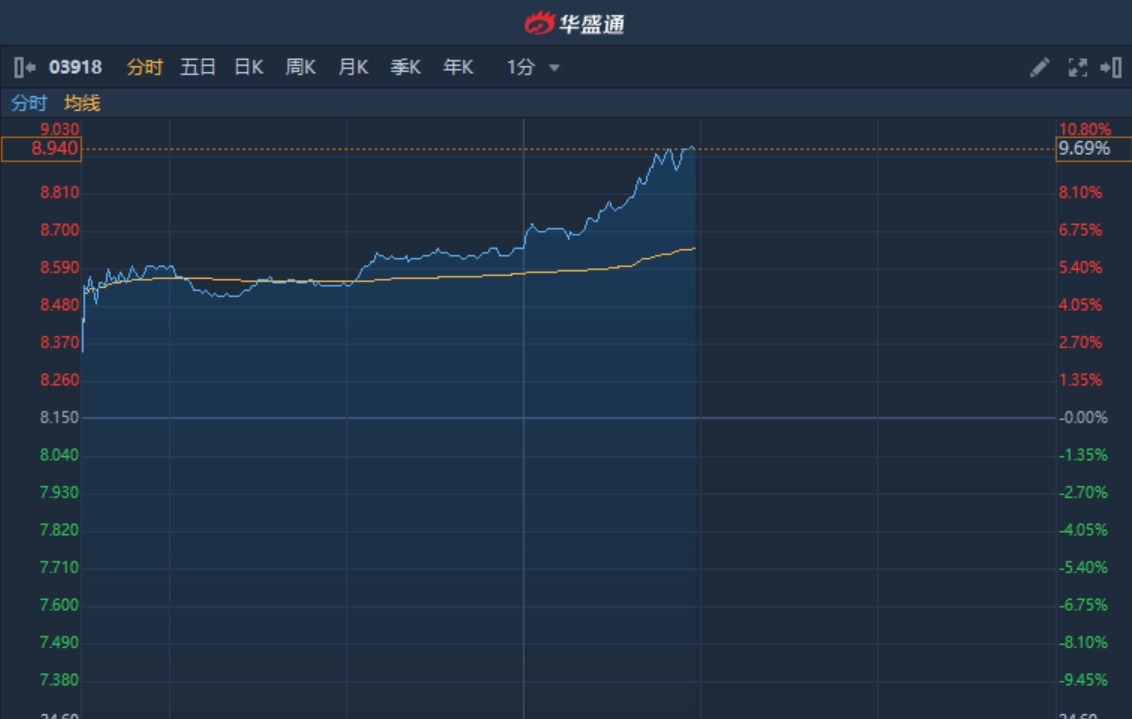Screen dimensions: 1132x719
Task: Click the collapse left panel icon
Action: [x=25, y=68]
